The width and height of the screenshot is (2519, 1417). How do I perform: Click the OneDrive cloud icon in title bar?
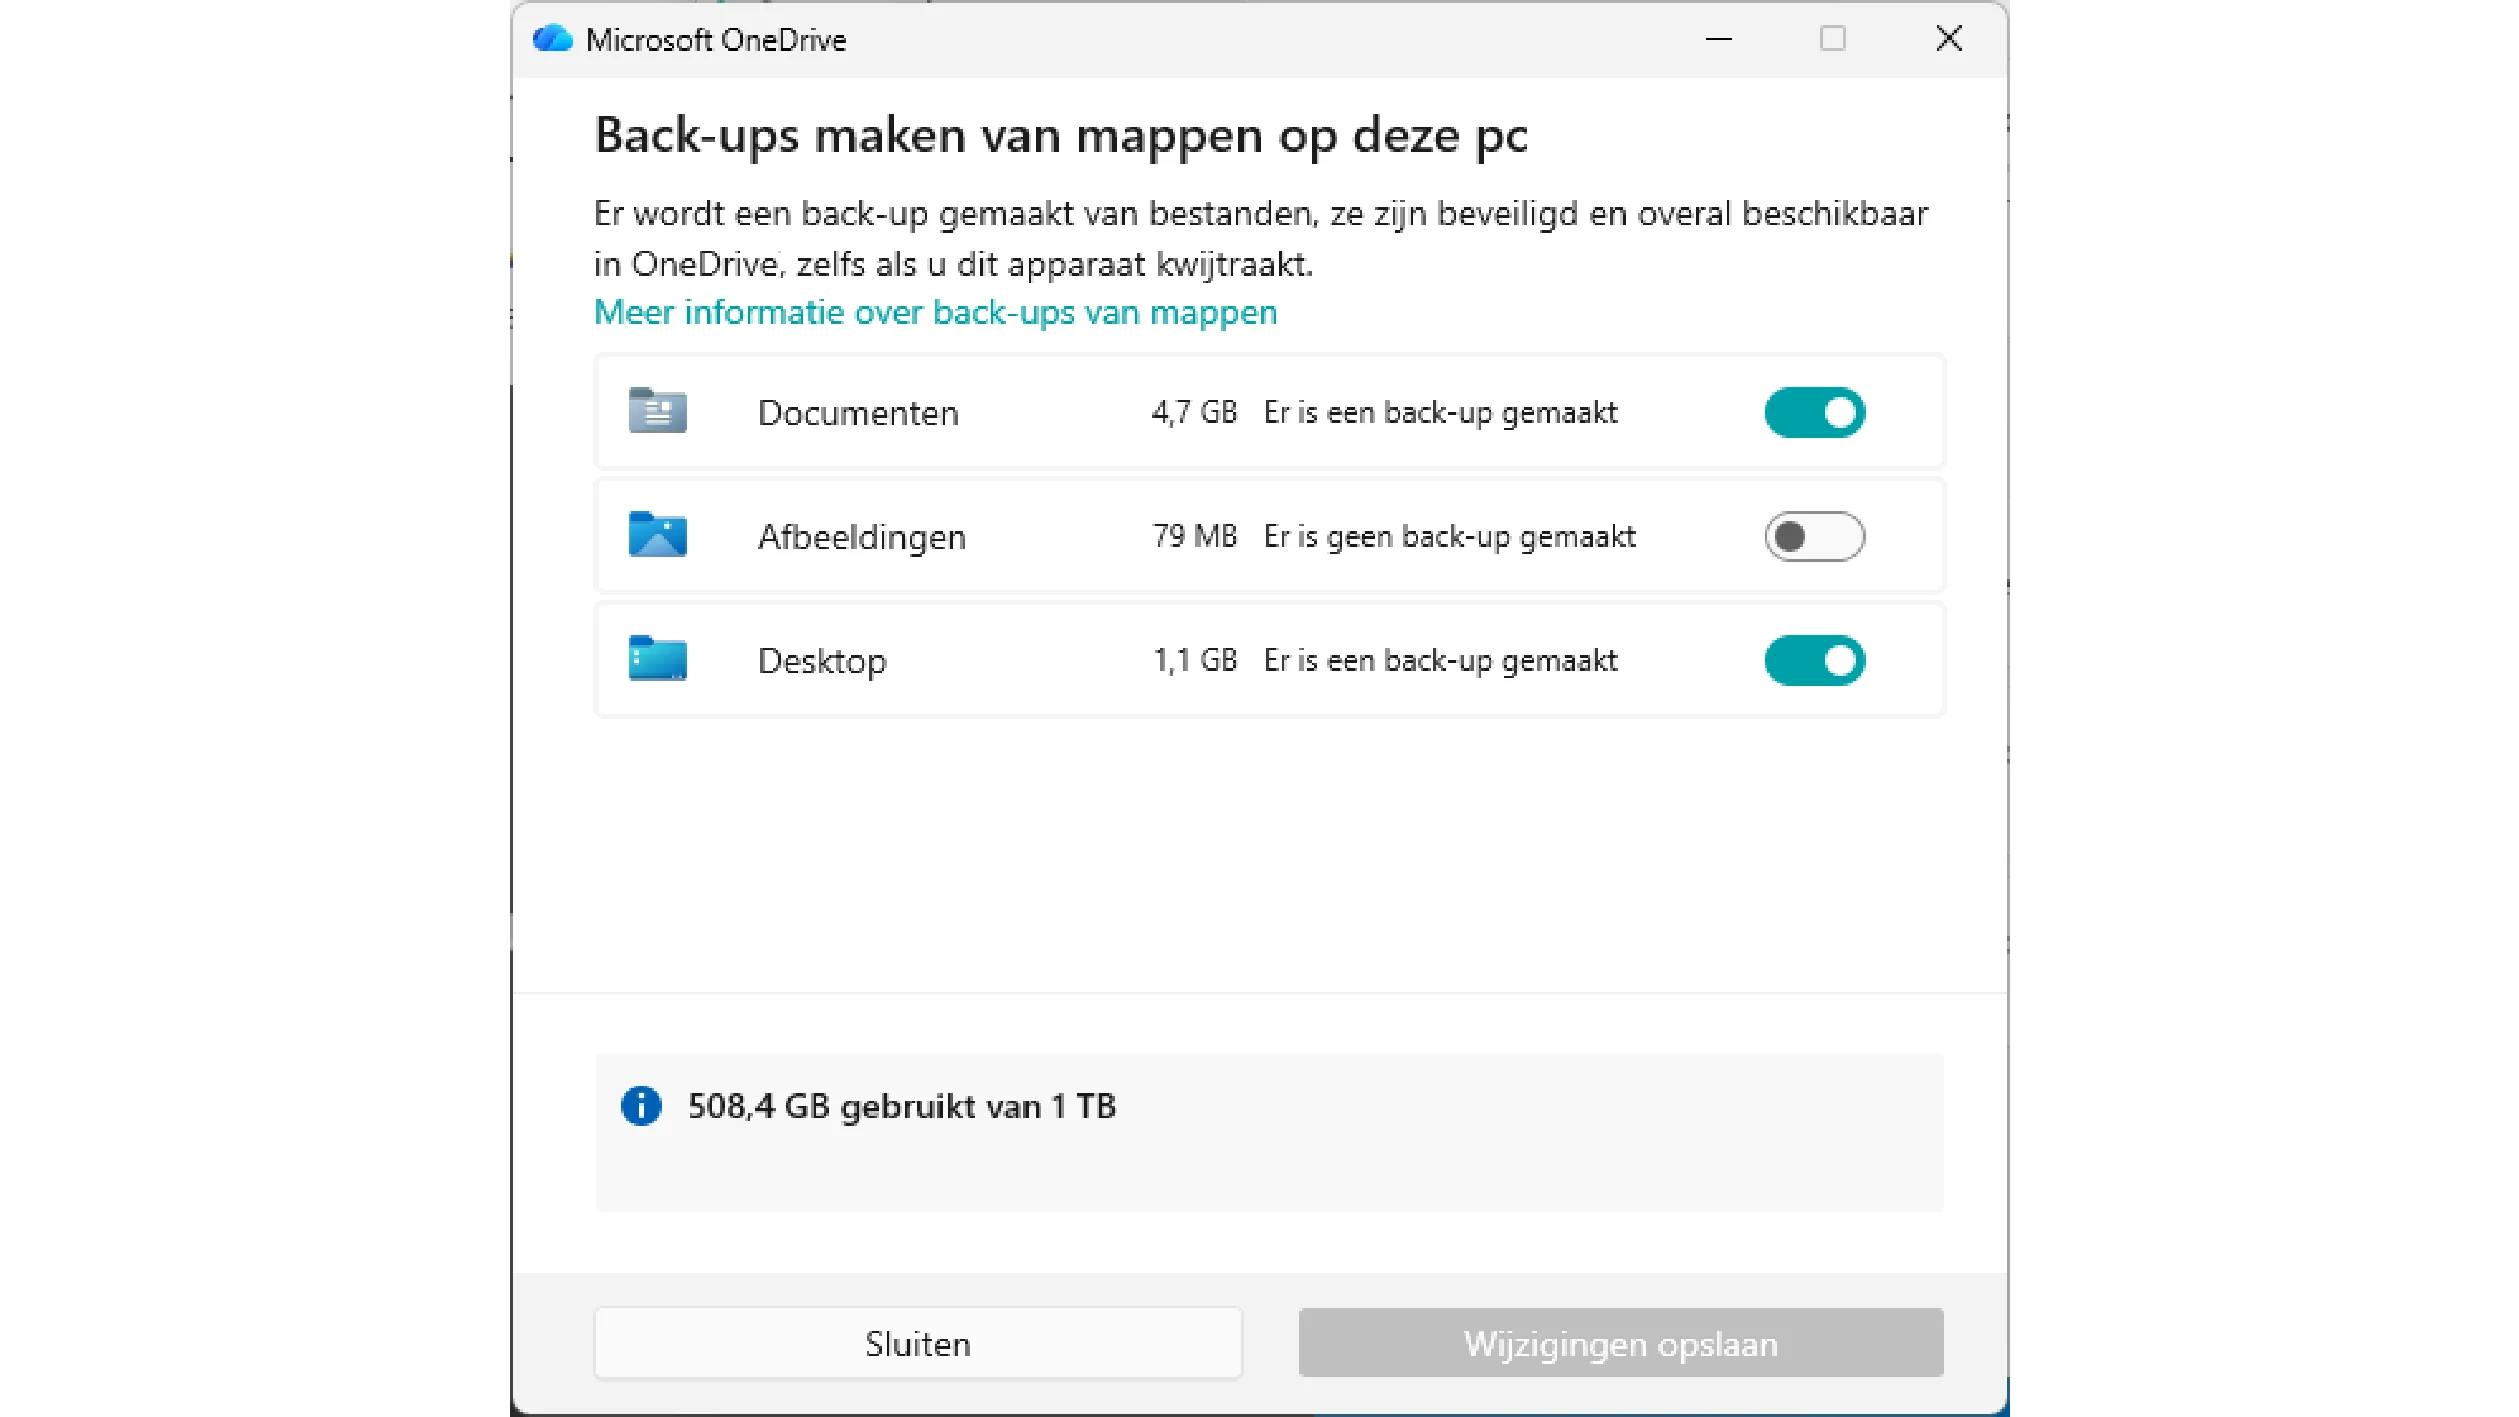click(552, 39)
